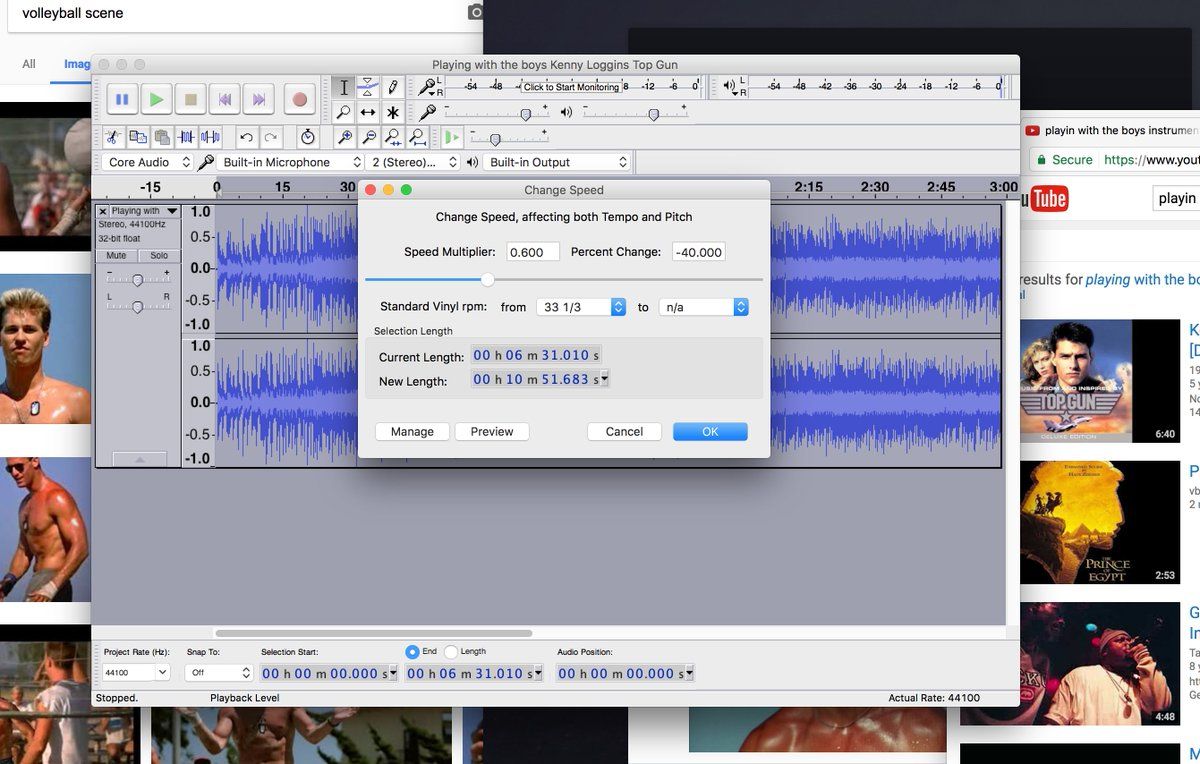1200x764 pixels.
Task: Click the Speed Multiplier input field
Action: click(532, 252)
